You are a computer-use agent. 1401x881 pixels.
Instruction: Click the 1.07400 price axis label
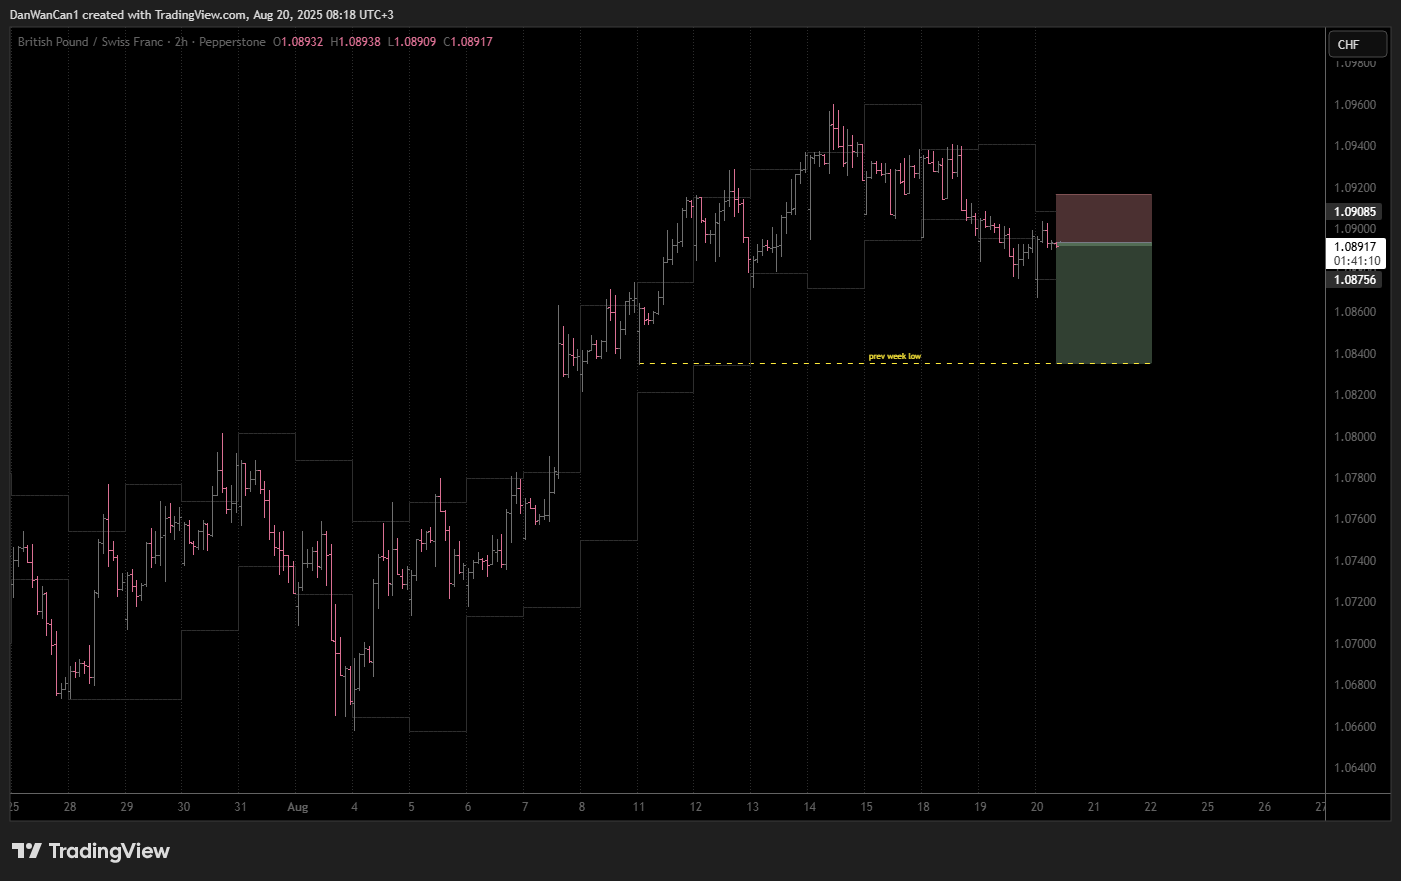pyautogui.click(x=1355, y=561)
